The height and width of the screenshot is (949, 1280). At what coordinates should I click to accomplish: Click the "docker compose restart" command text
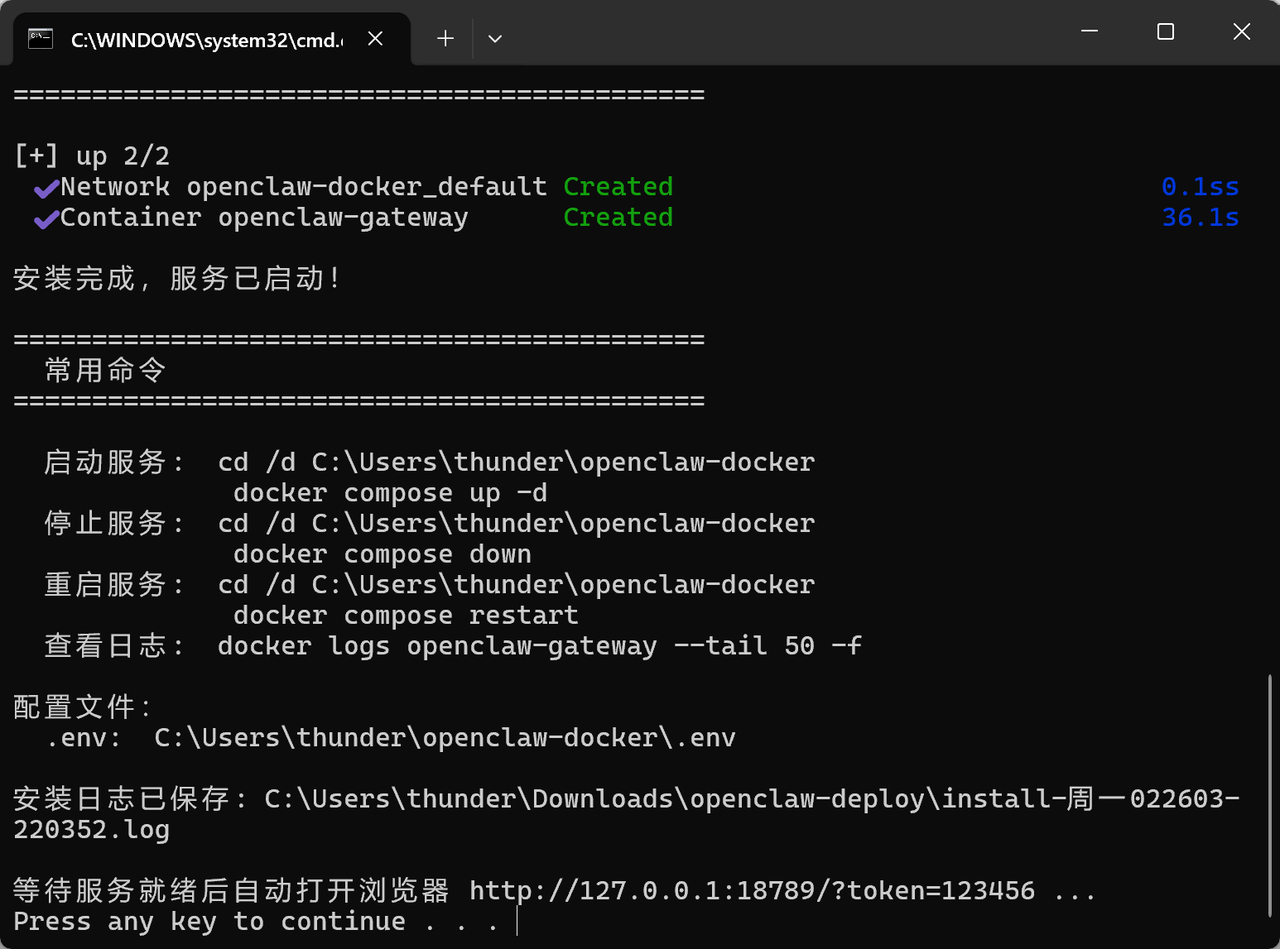pyautogui.click(x=405, y=615)
